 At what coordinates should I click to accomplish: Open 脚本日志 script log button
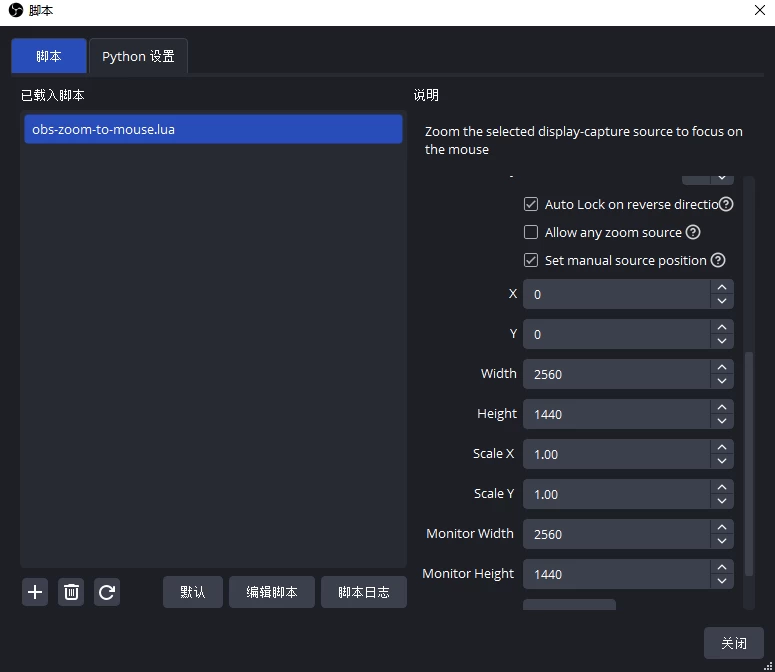364,592
